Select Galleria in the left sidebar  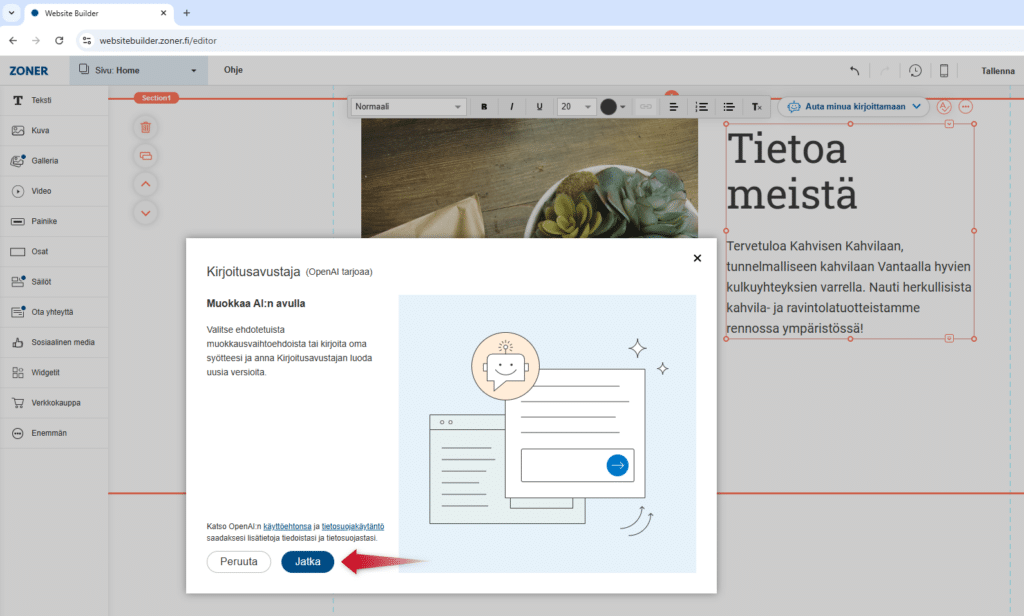(x=45, y=160)
